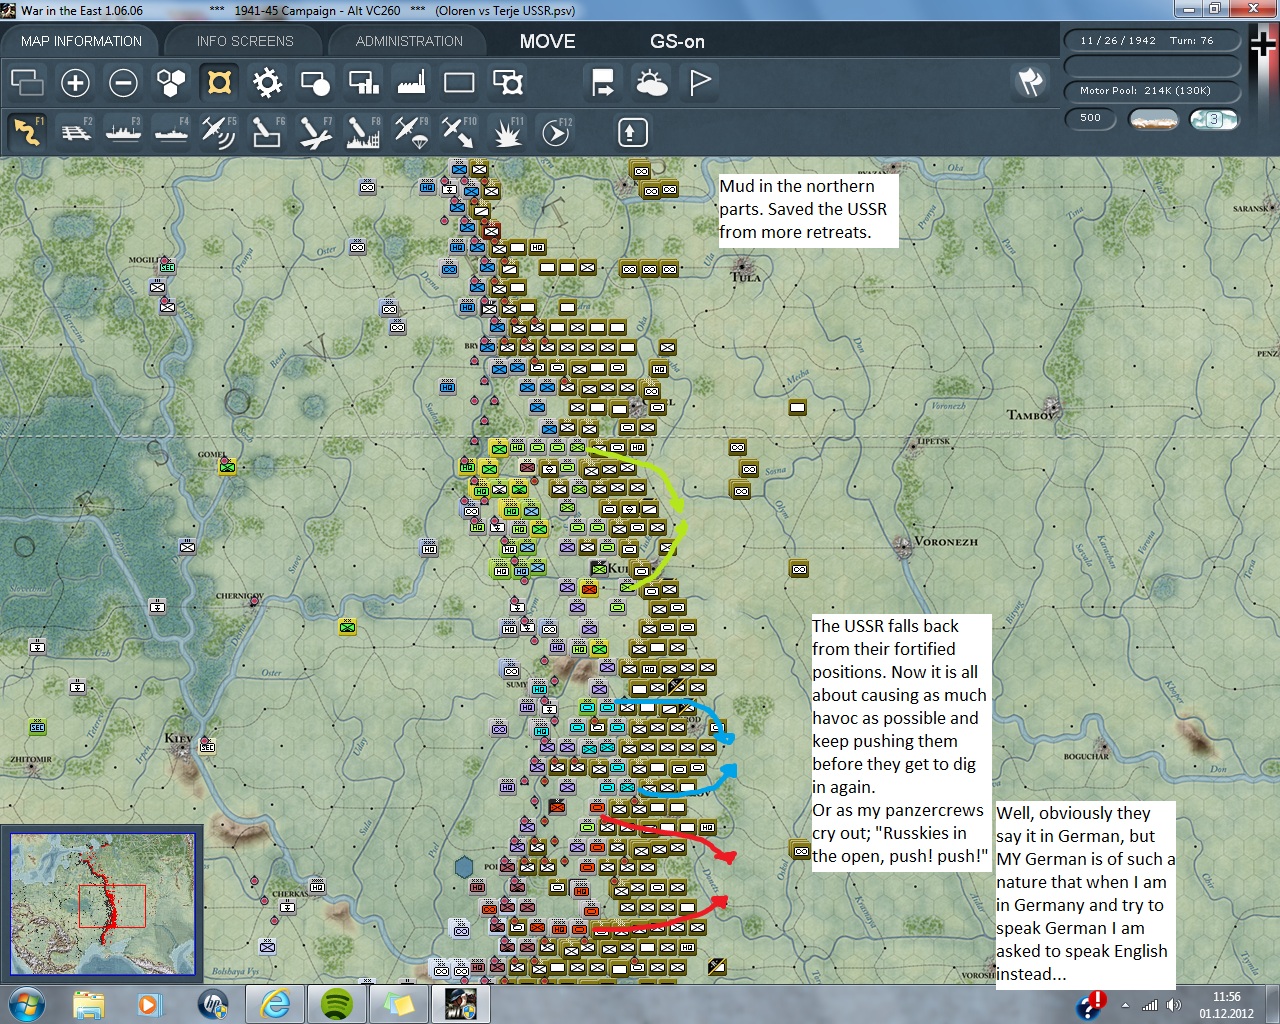Click the crossed white flags icon
The height and width of the screenshot is (1024, 1280).
pos(1030,82)
